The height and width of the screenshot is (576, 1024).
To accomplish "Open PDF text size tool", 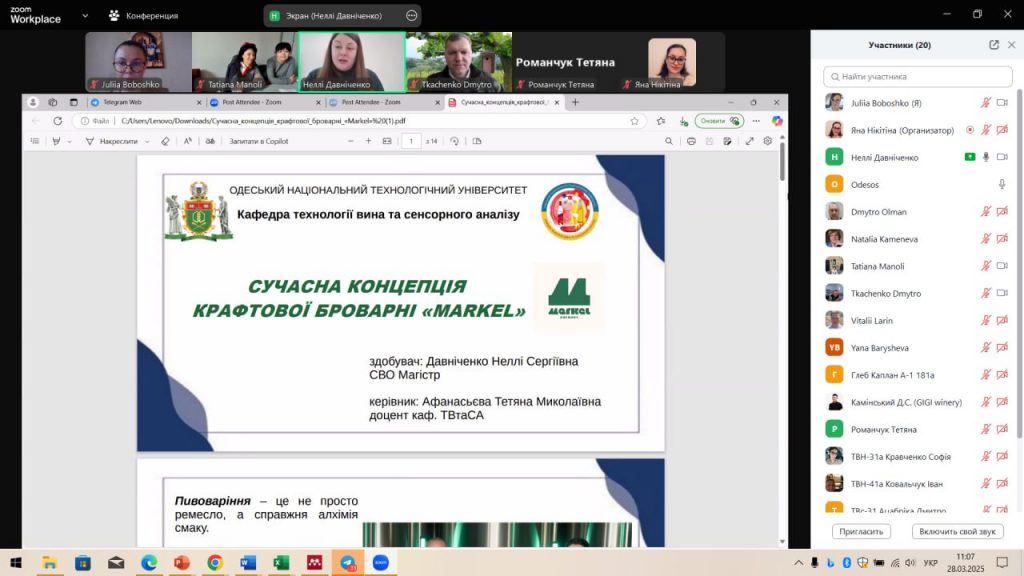I will pos(188,141).
